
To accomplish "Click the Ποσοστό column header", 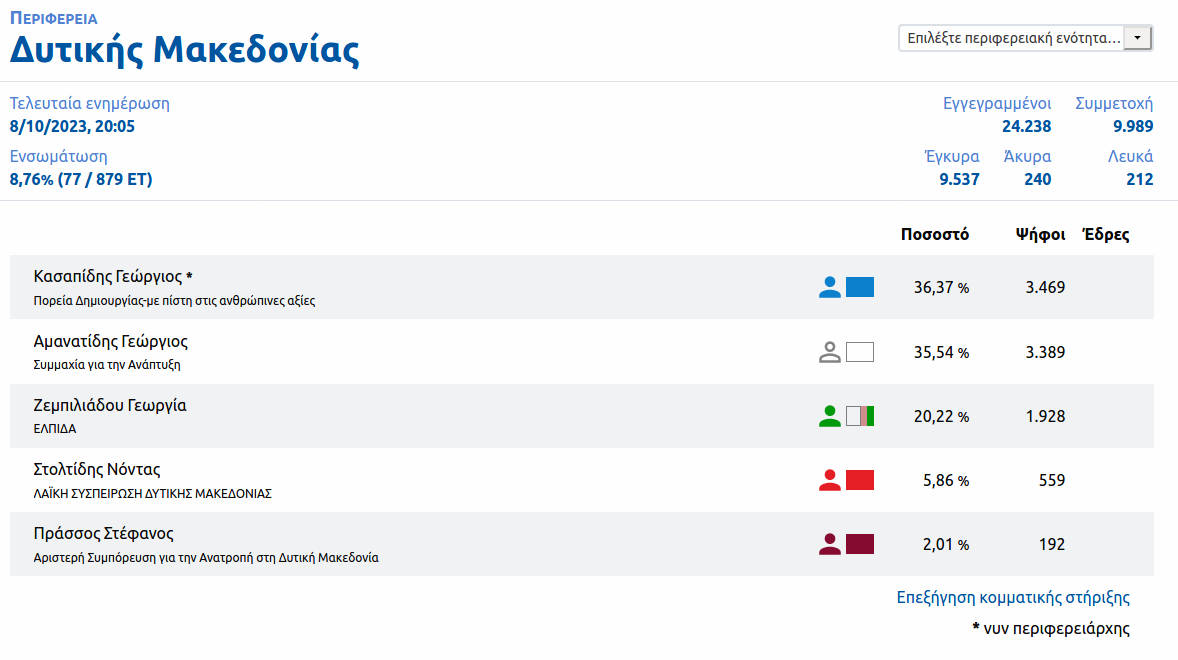I will pos(935,235).
